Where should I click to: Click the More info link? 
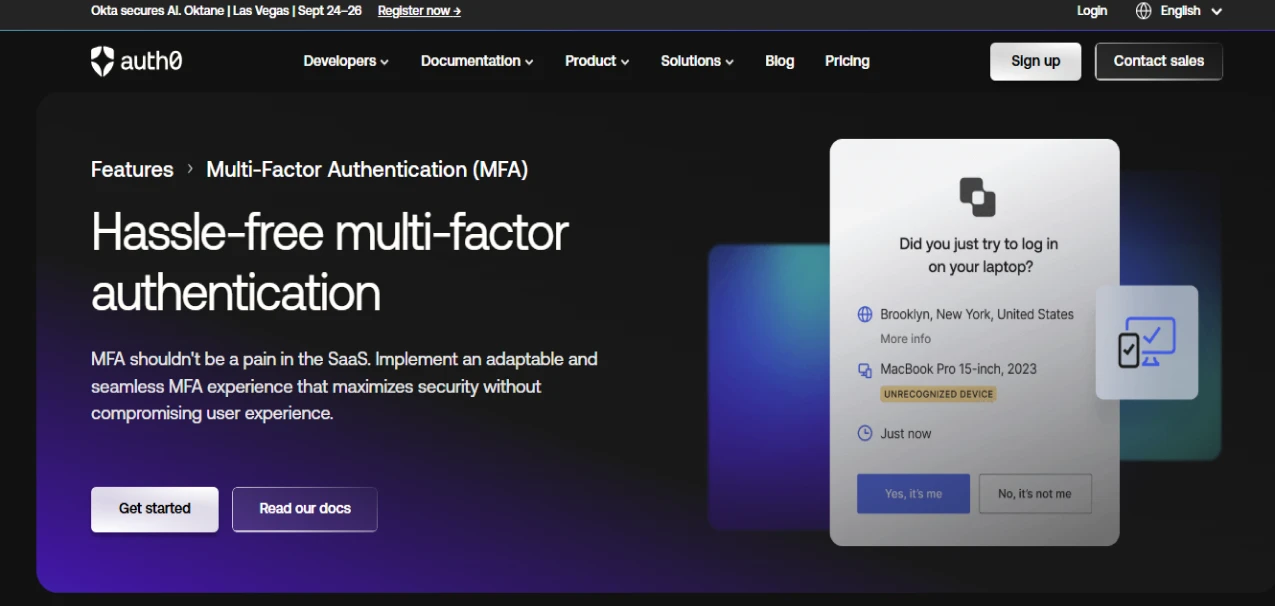click(x=905, y=339)
